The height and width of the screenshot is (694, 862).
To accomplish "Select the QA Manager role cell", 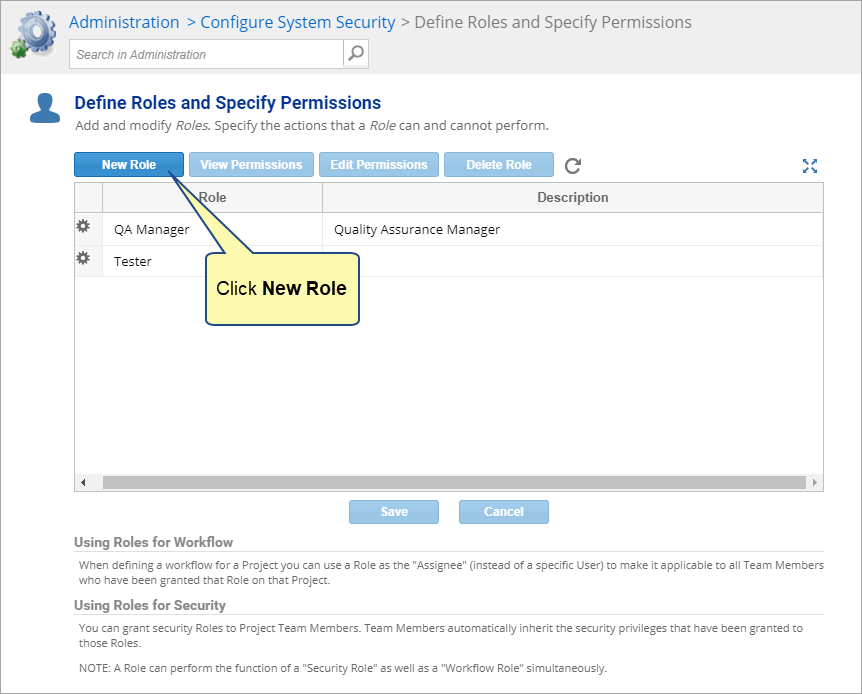I will coord(212,229).
